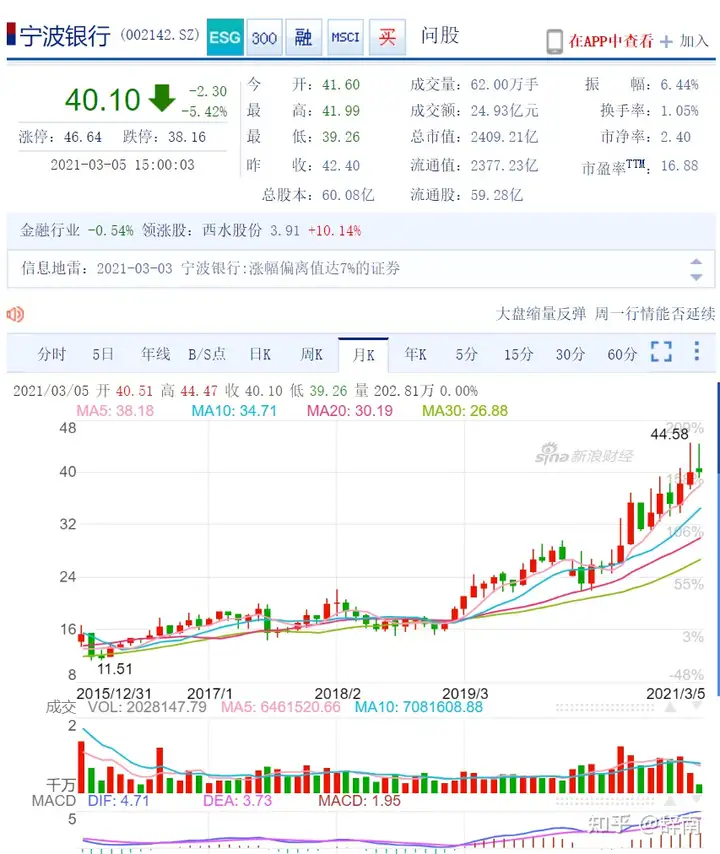This screenshot has width=720, height=854.
Task: Click the DEA: 3.73 label
Action: click(237, 801)
